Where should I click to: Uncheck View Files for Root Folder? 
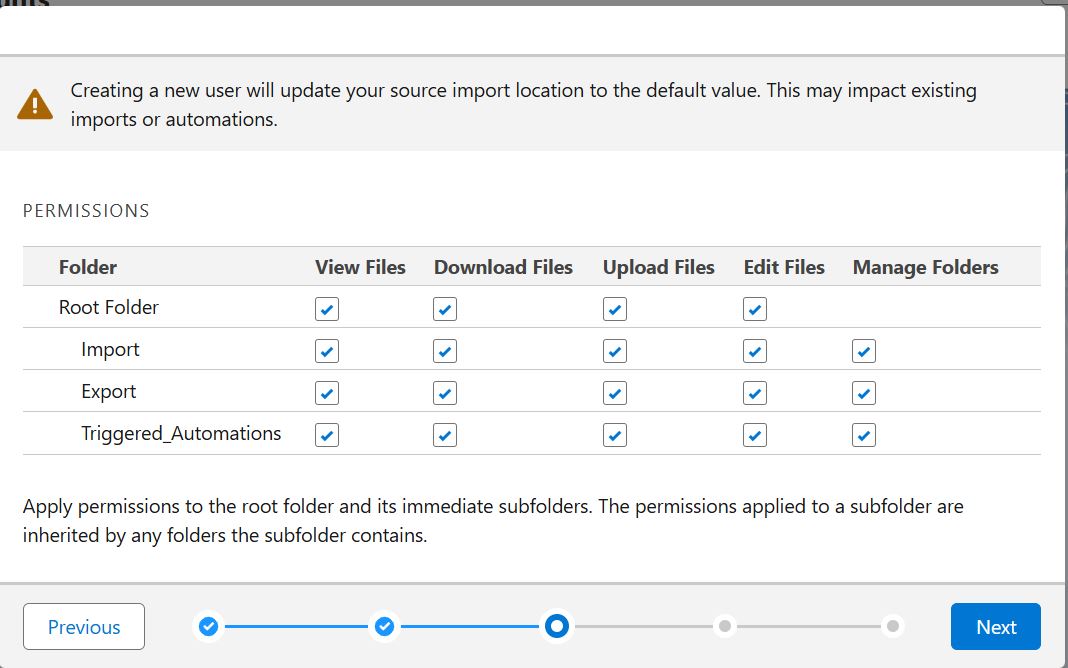coord(326,309)
